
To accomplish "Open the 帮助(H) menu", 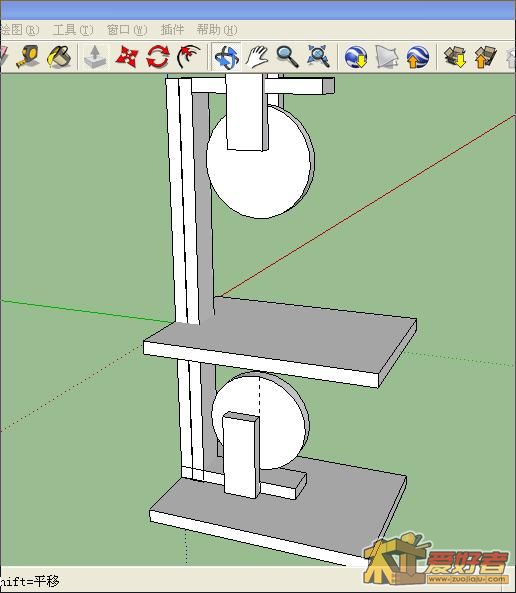I will tap(217, 29).
